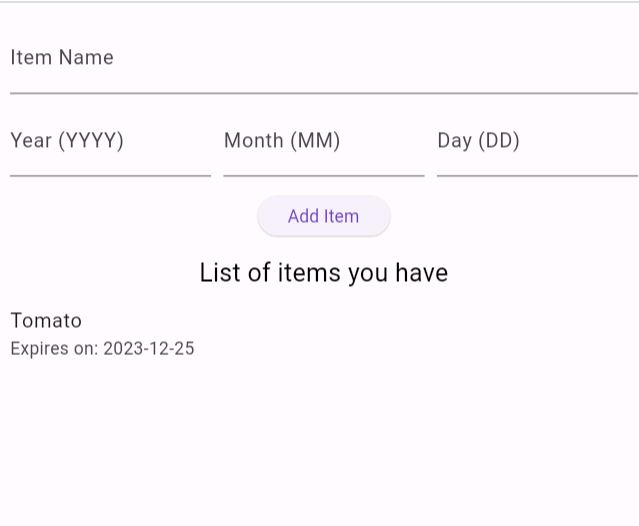
Task: Click the 'List of items you have' heading
Action: [323, 273]
